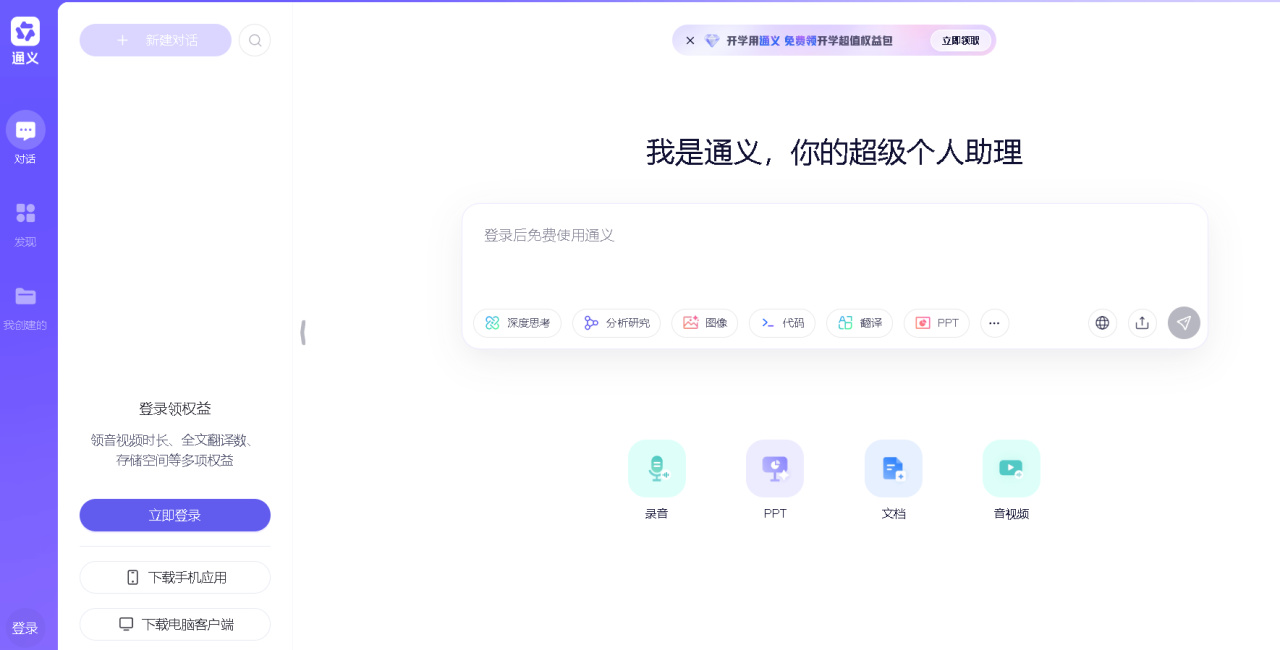1280x650 pixels.
Task: Open the 发现 discover sidebar icon
Action: click(x=26, y=213)
